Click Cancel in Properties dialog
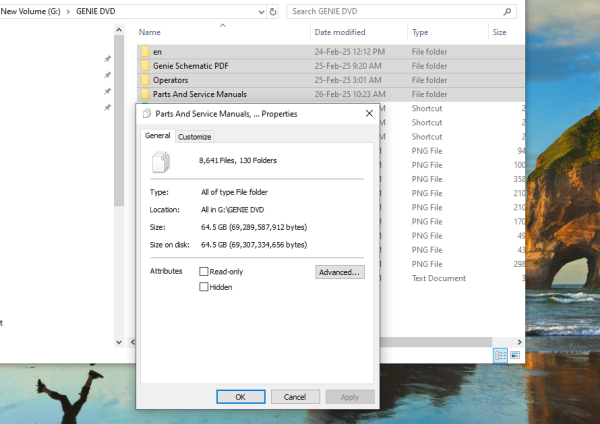The height and width of the screenshot is (424, 600). [x=295, y=397]
